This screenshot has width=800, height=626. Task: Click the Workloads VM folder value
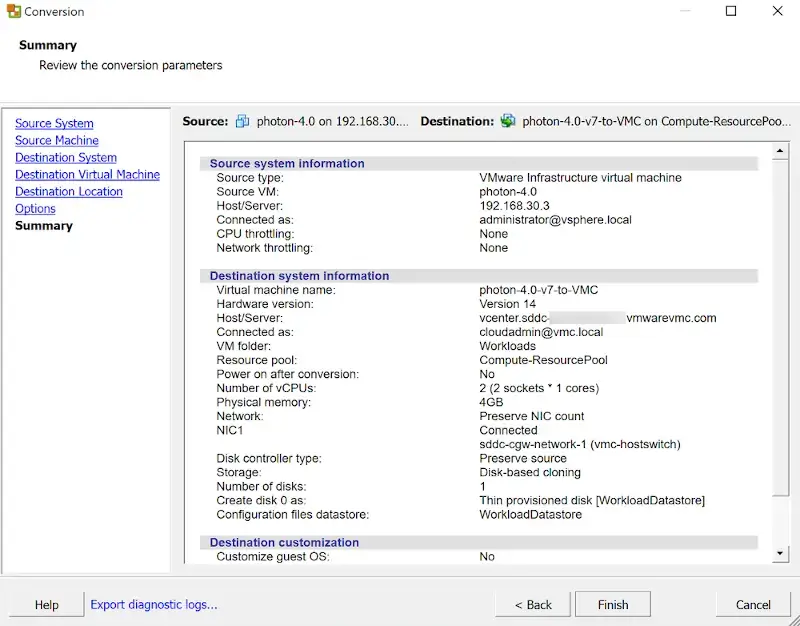point(507,346)
